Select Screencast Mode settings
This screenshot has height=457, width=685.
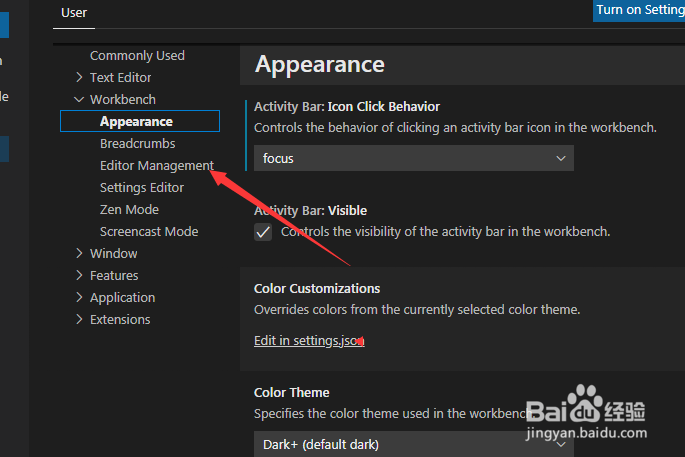coord(149,231)
